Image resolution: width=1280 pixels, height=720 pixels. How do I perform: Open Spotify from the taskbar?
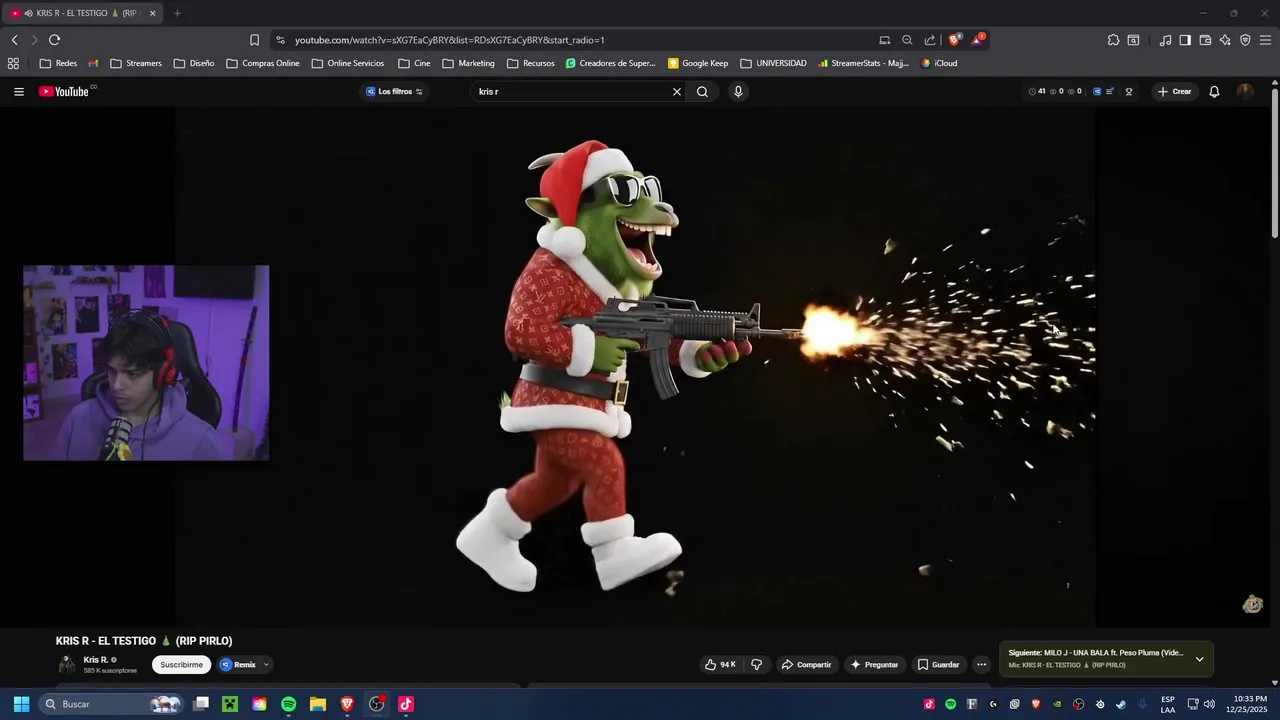pyautogui.click(x=288, y=704)
